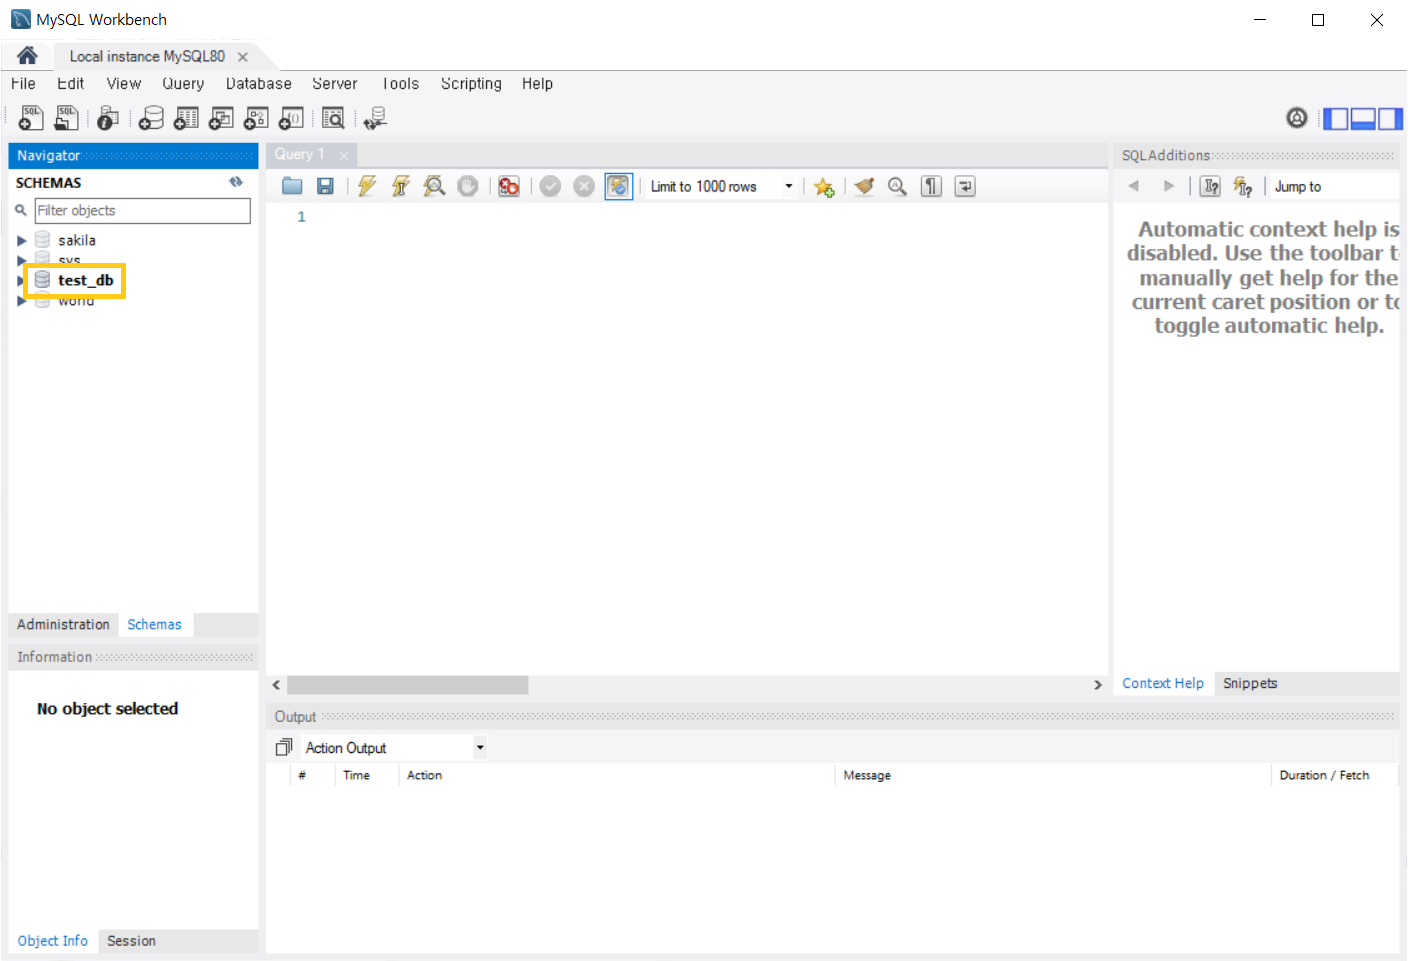Create a new schema icon

tap(151, 118)
